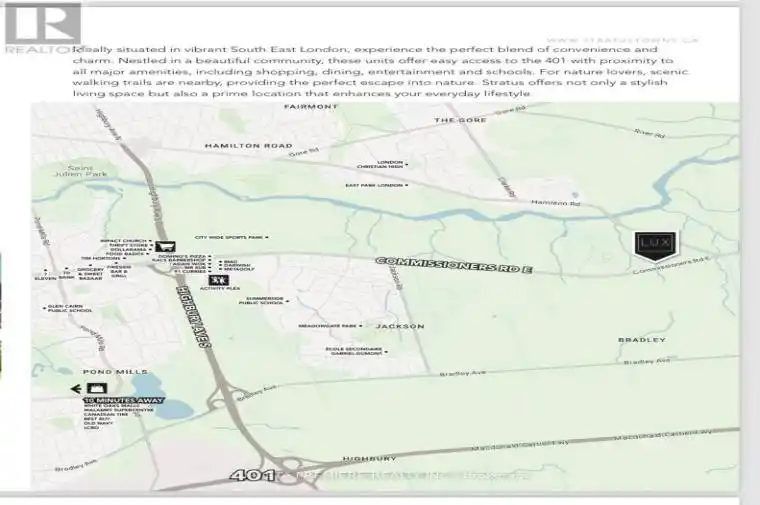Click the 'GROCERY & SWEET BAZAAR' label
The height and width of the screenshot is (505, 760).
pos(91,274)
